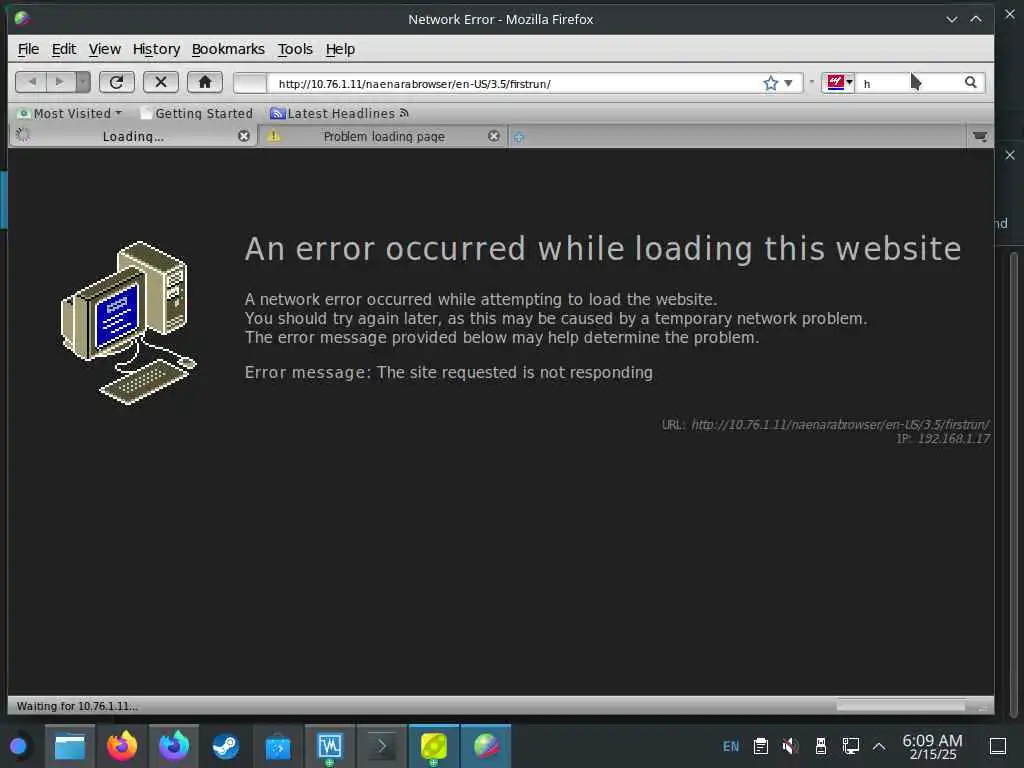1024x768 pixels.
Task: Open the removable devices tray icon
Action: point(821,746)
